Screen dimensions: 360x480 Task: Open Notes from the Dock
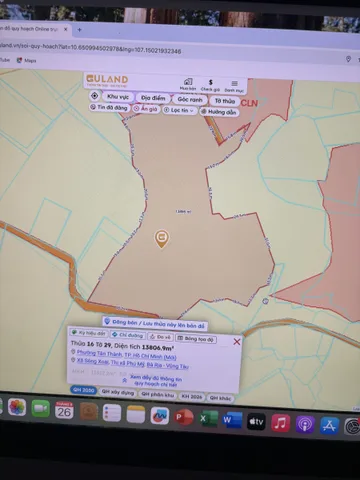tap(136, 415)
